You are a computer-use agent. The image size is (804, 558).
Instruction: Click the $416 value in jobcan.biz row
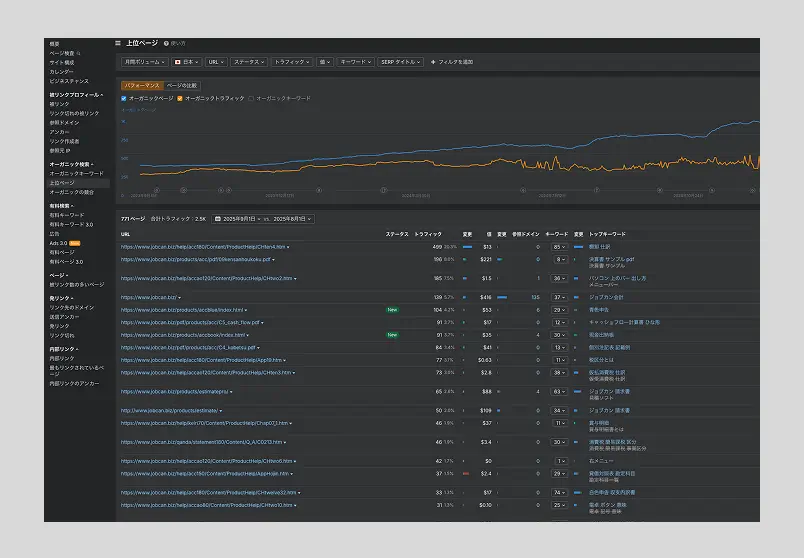486,297
